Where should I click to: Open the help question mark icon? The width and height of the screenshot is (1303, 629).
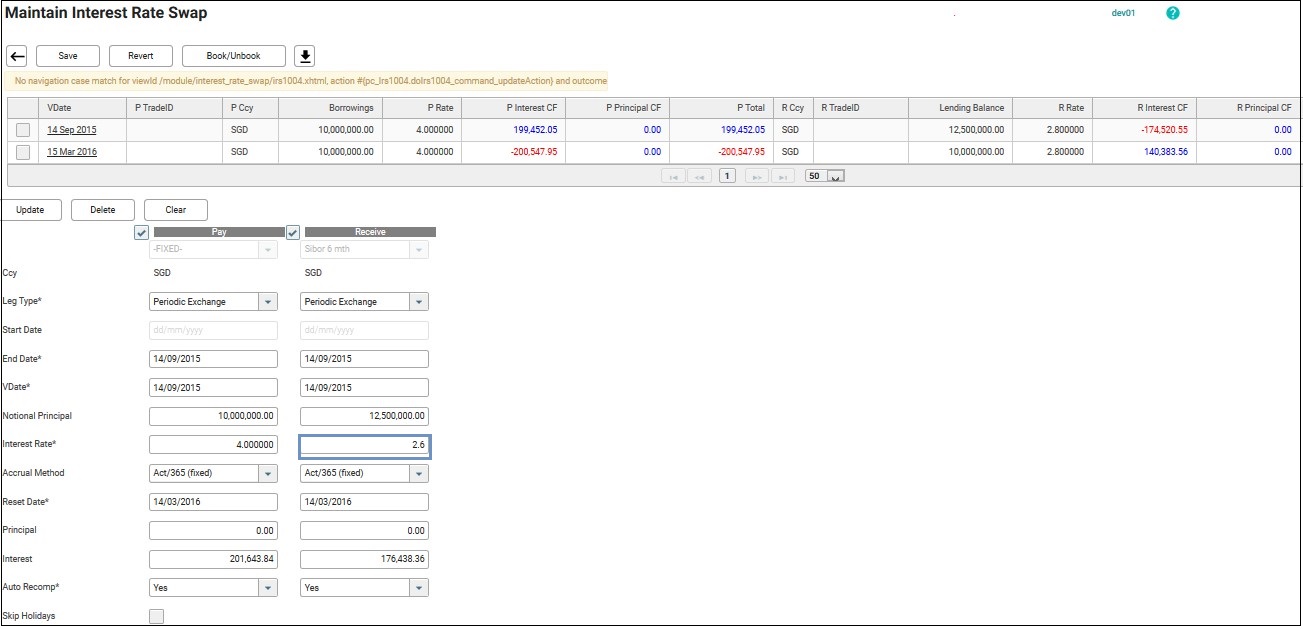[1173, 14]
